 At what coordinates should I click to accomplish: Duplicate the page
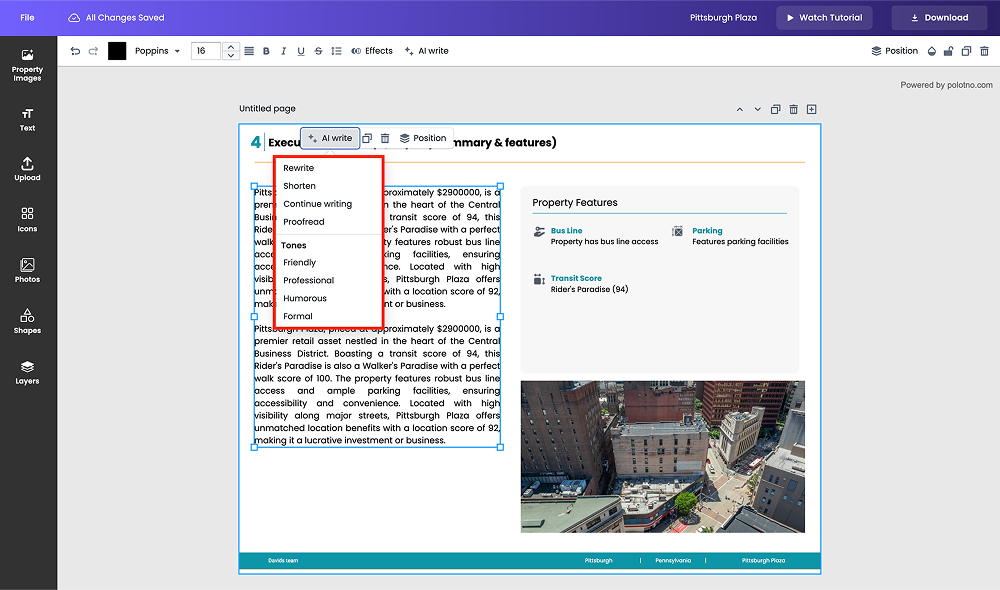(776, 109)
